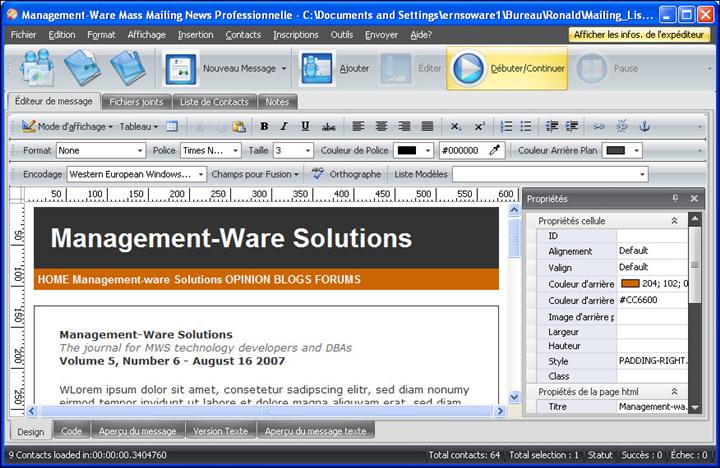Switch to the Liste de Contacts tab
The image size is (720, 468).
(x=214, y=101)
